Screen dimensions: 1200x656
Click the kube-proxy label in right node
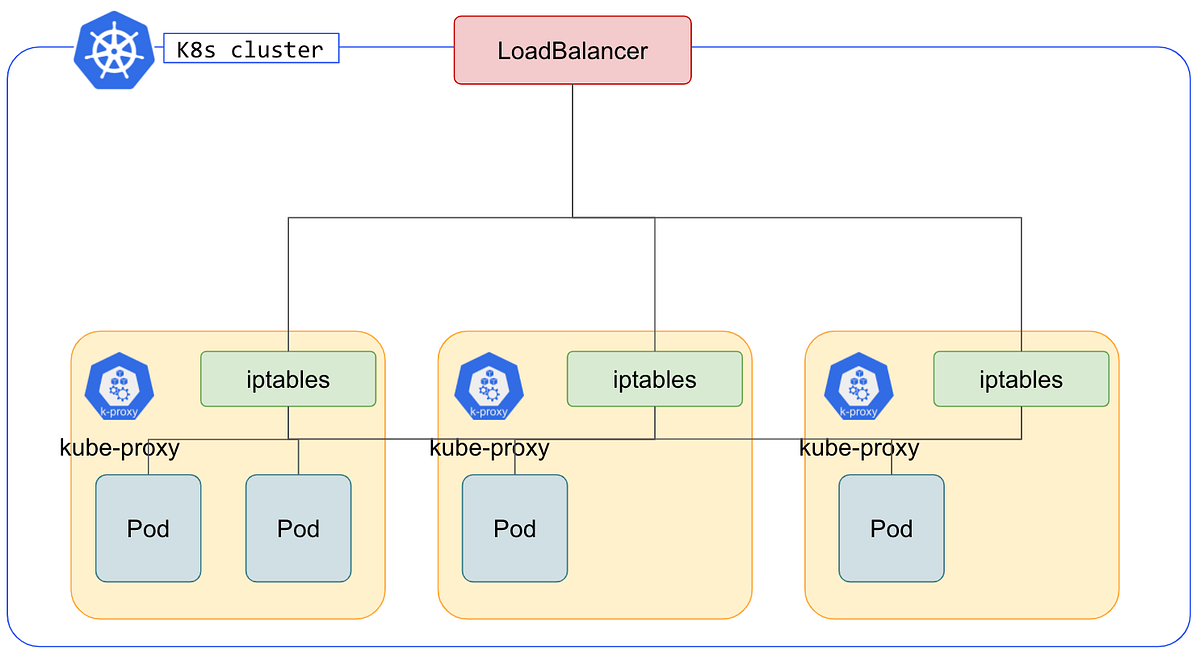859,448
